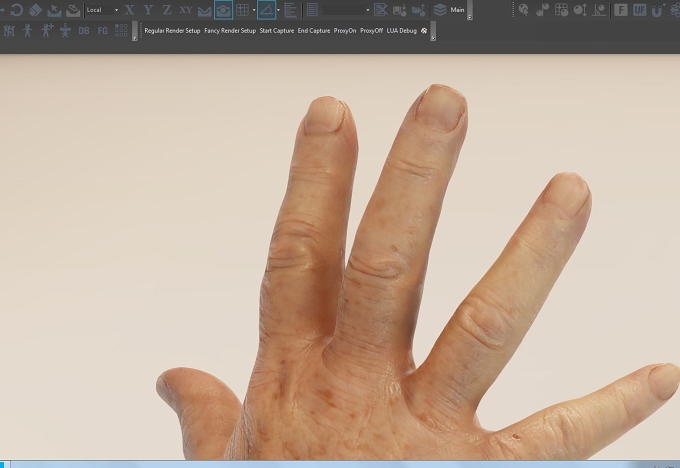Click the physics linked spheres icon

(542, 10)
